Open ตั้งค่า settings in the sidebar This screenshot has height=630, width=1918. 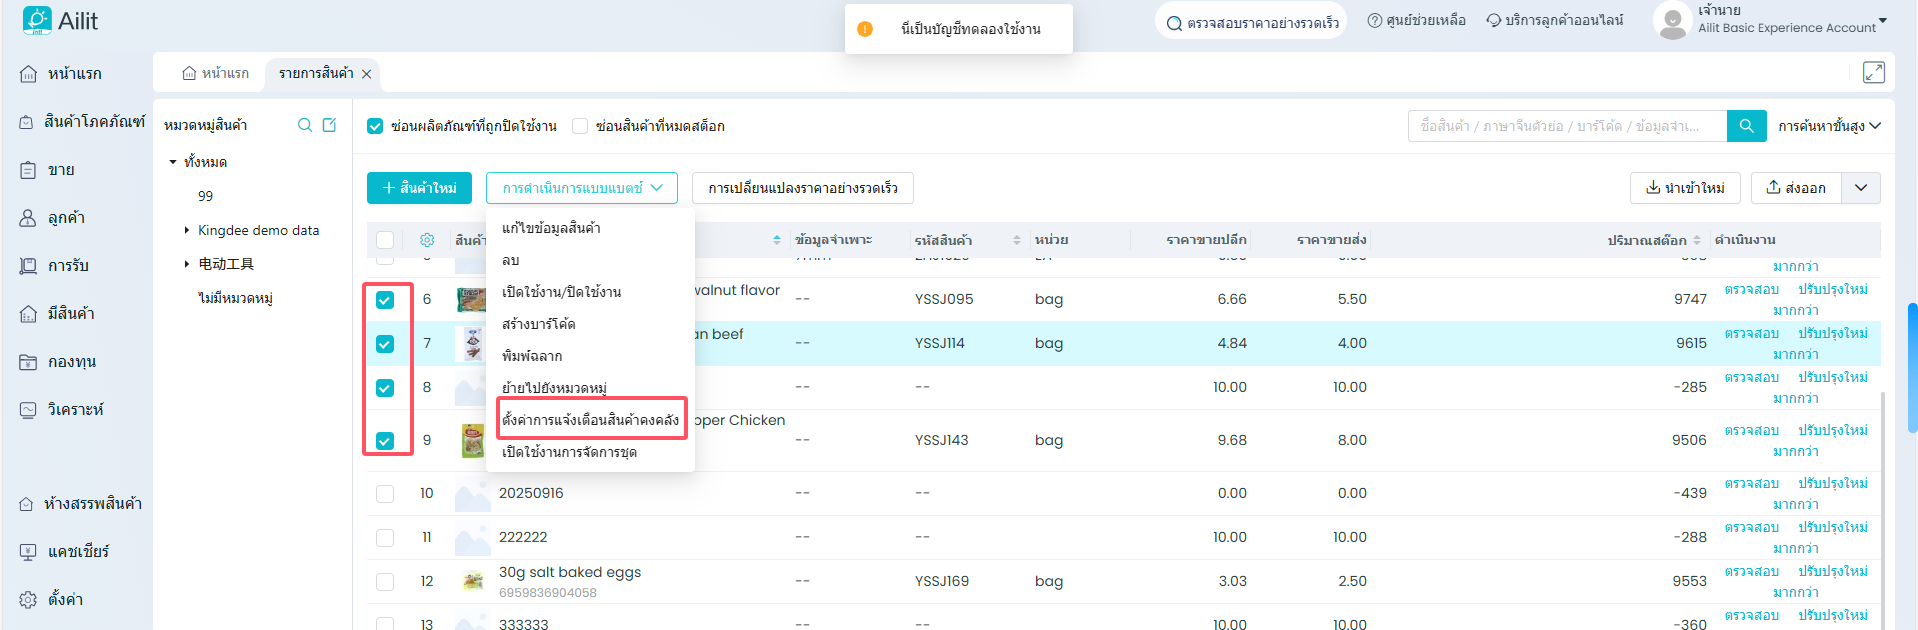[x=65, y=600]
